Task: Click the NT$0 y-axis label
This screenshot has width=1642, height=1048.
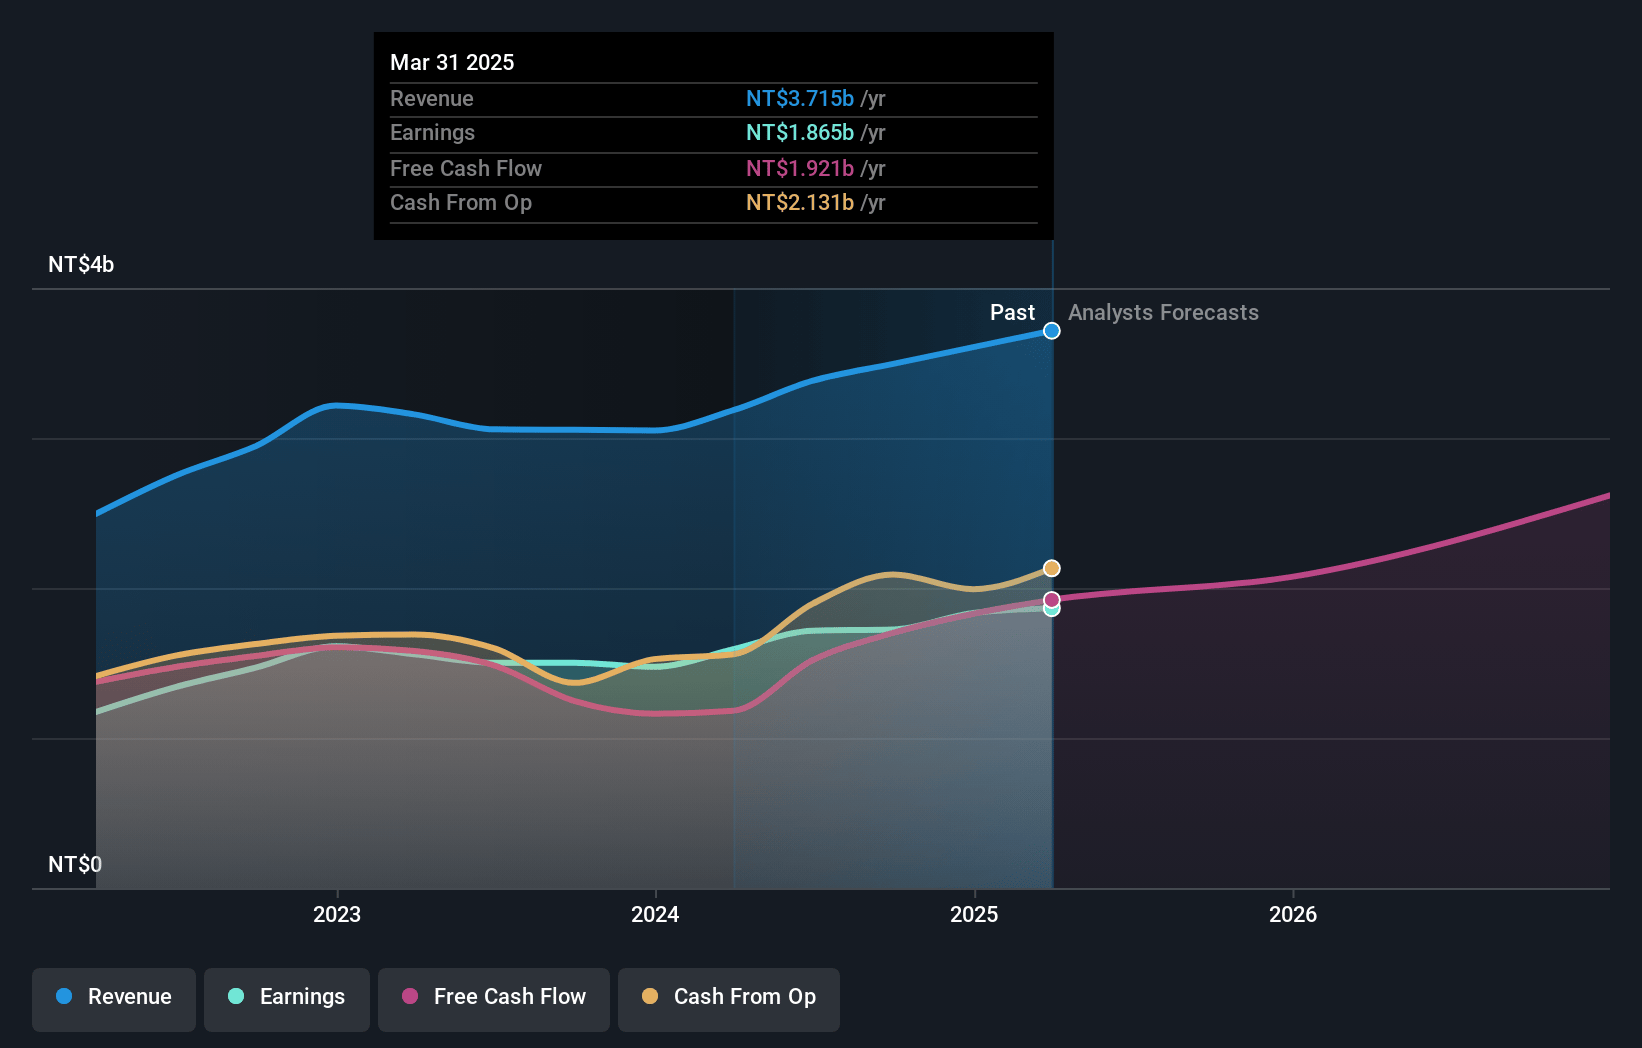Action: coord(75,864)
